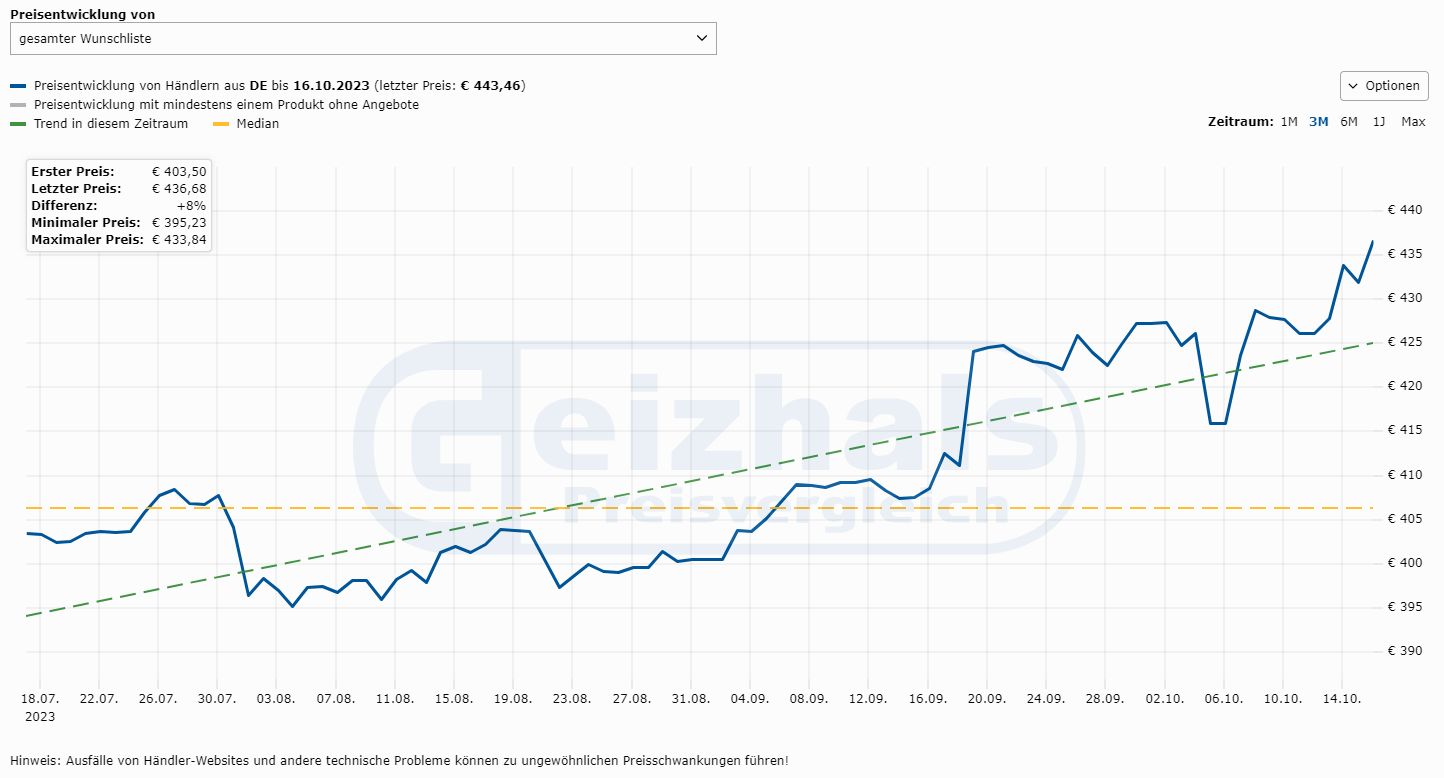Viewport: 1444px width, 778px height.
Task: Click the 20.09. date label on the axis
Action: pyautogui.click(x=987, y=698)
